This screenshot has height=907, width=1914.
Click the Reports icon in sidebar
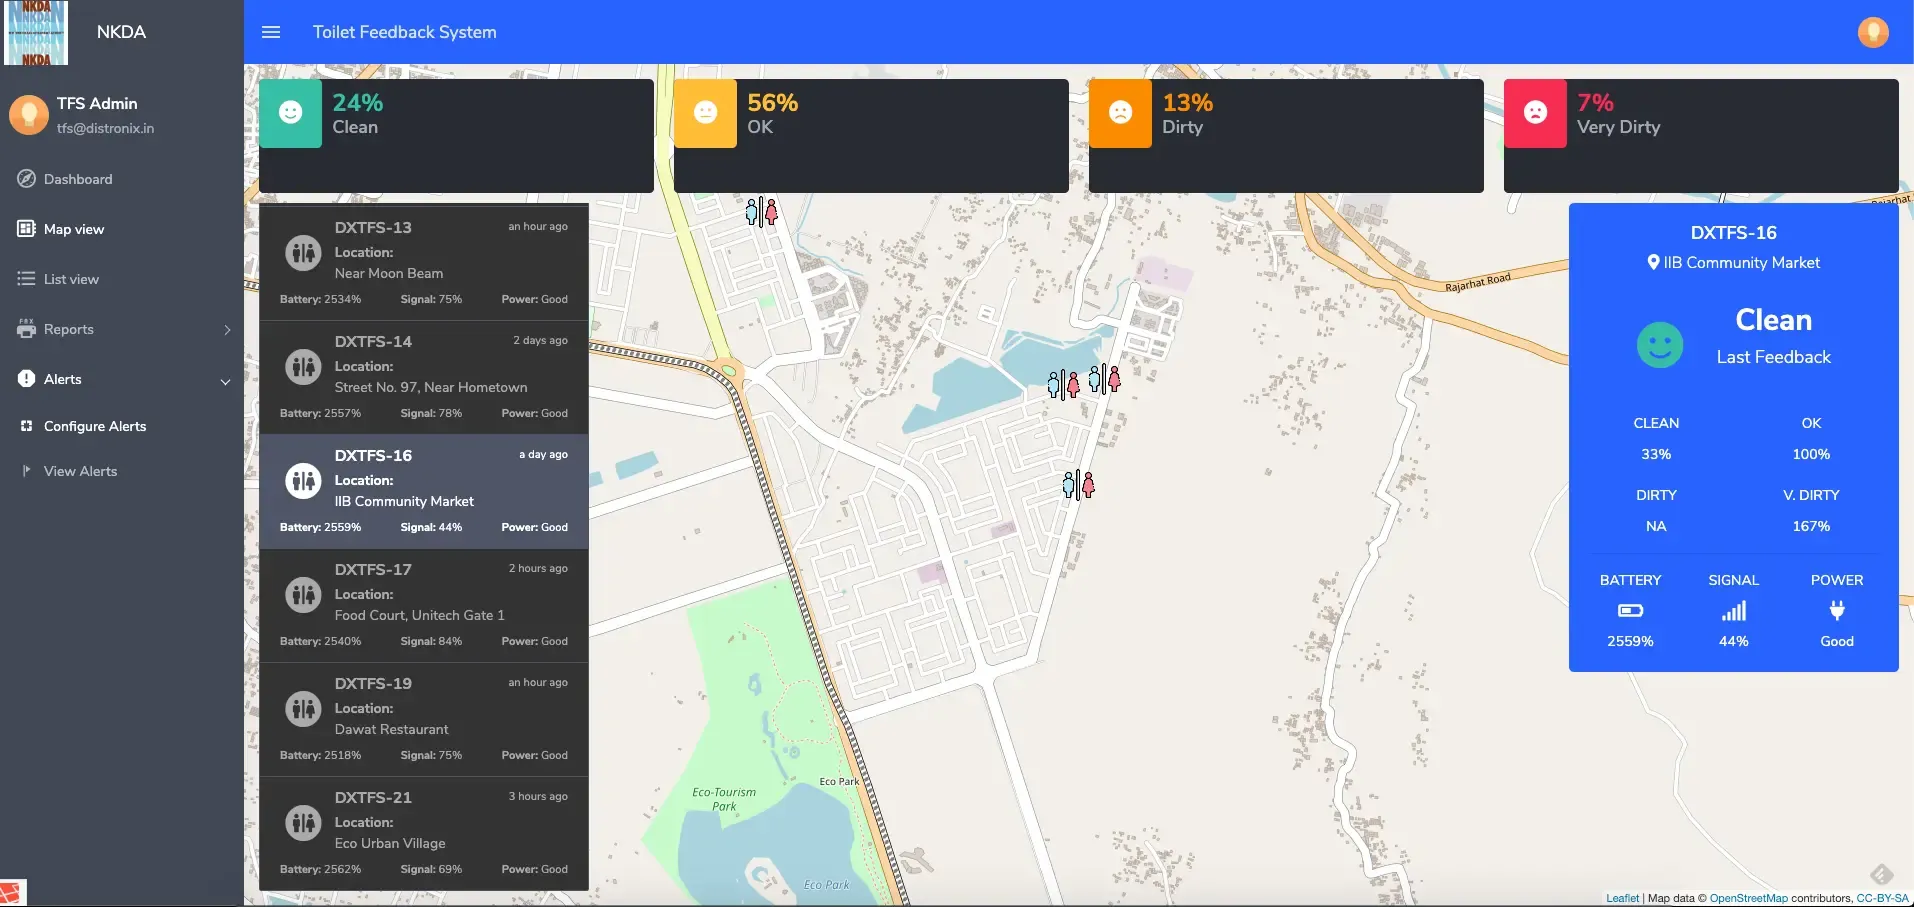tap(24, 328)
